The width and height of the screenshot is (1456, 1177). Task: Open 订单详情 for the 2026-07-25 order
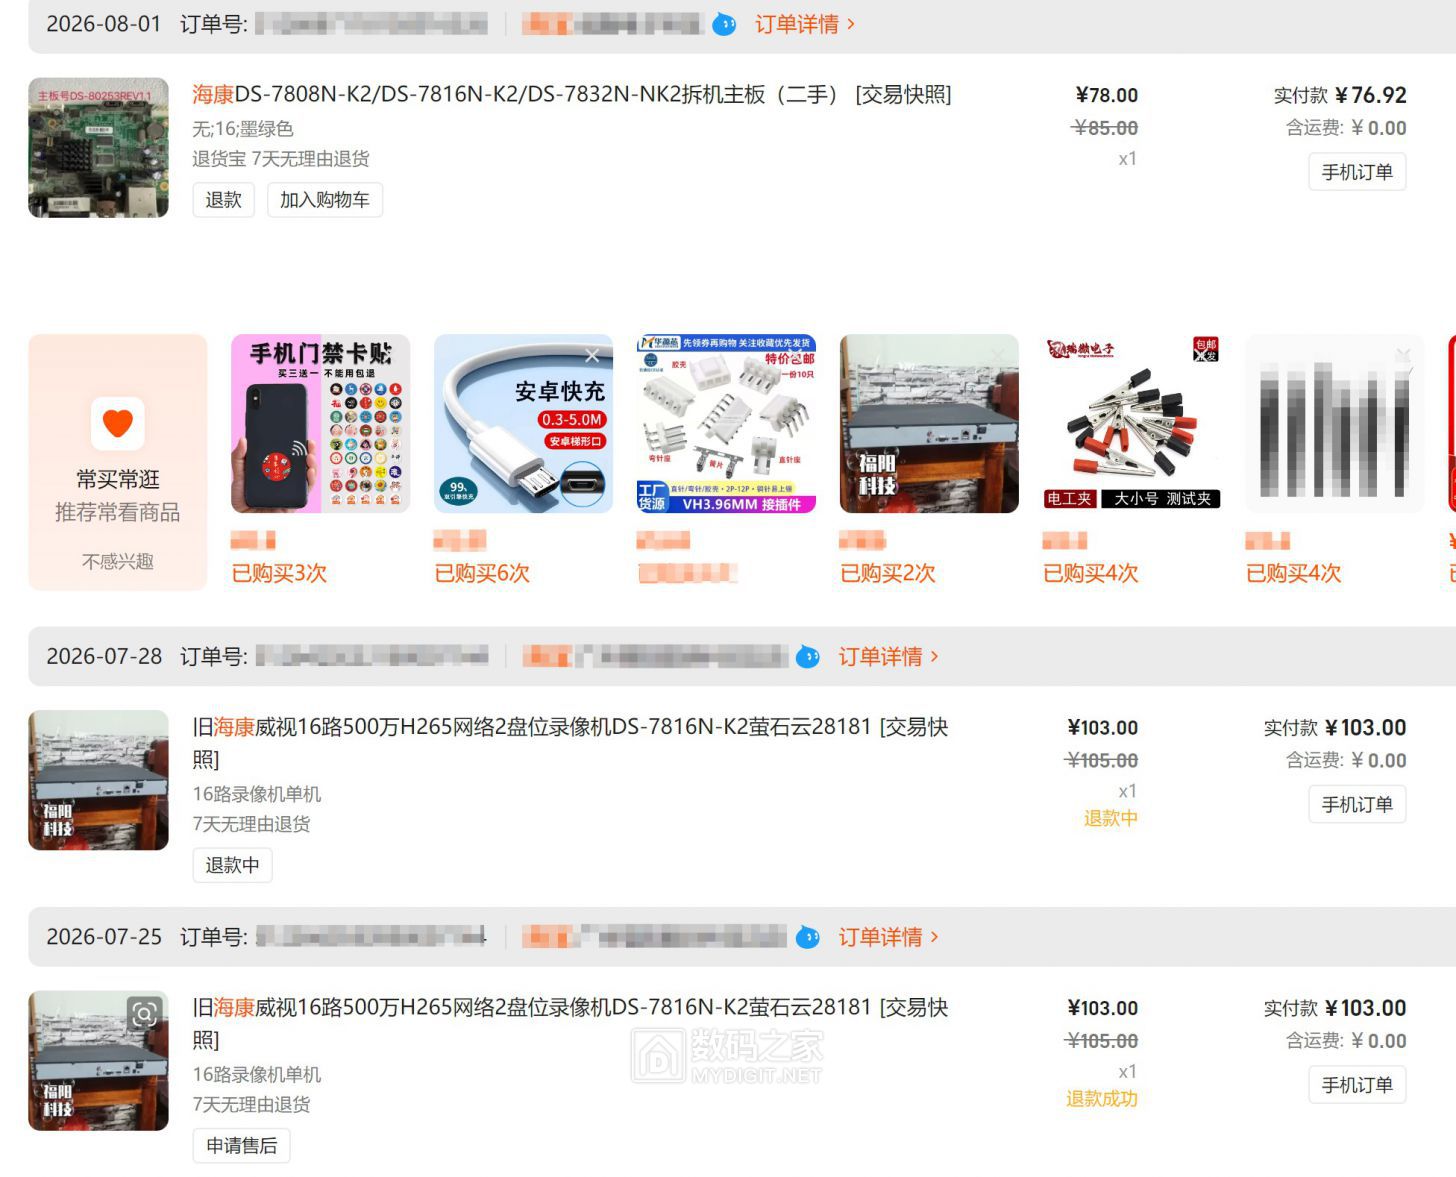(889, 937)
